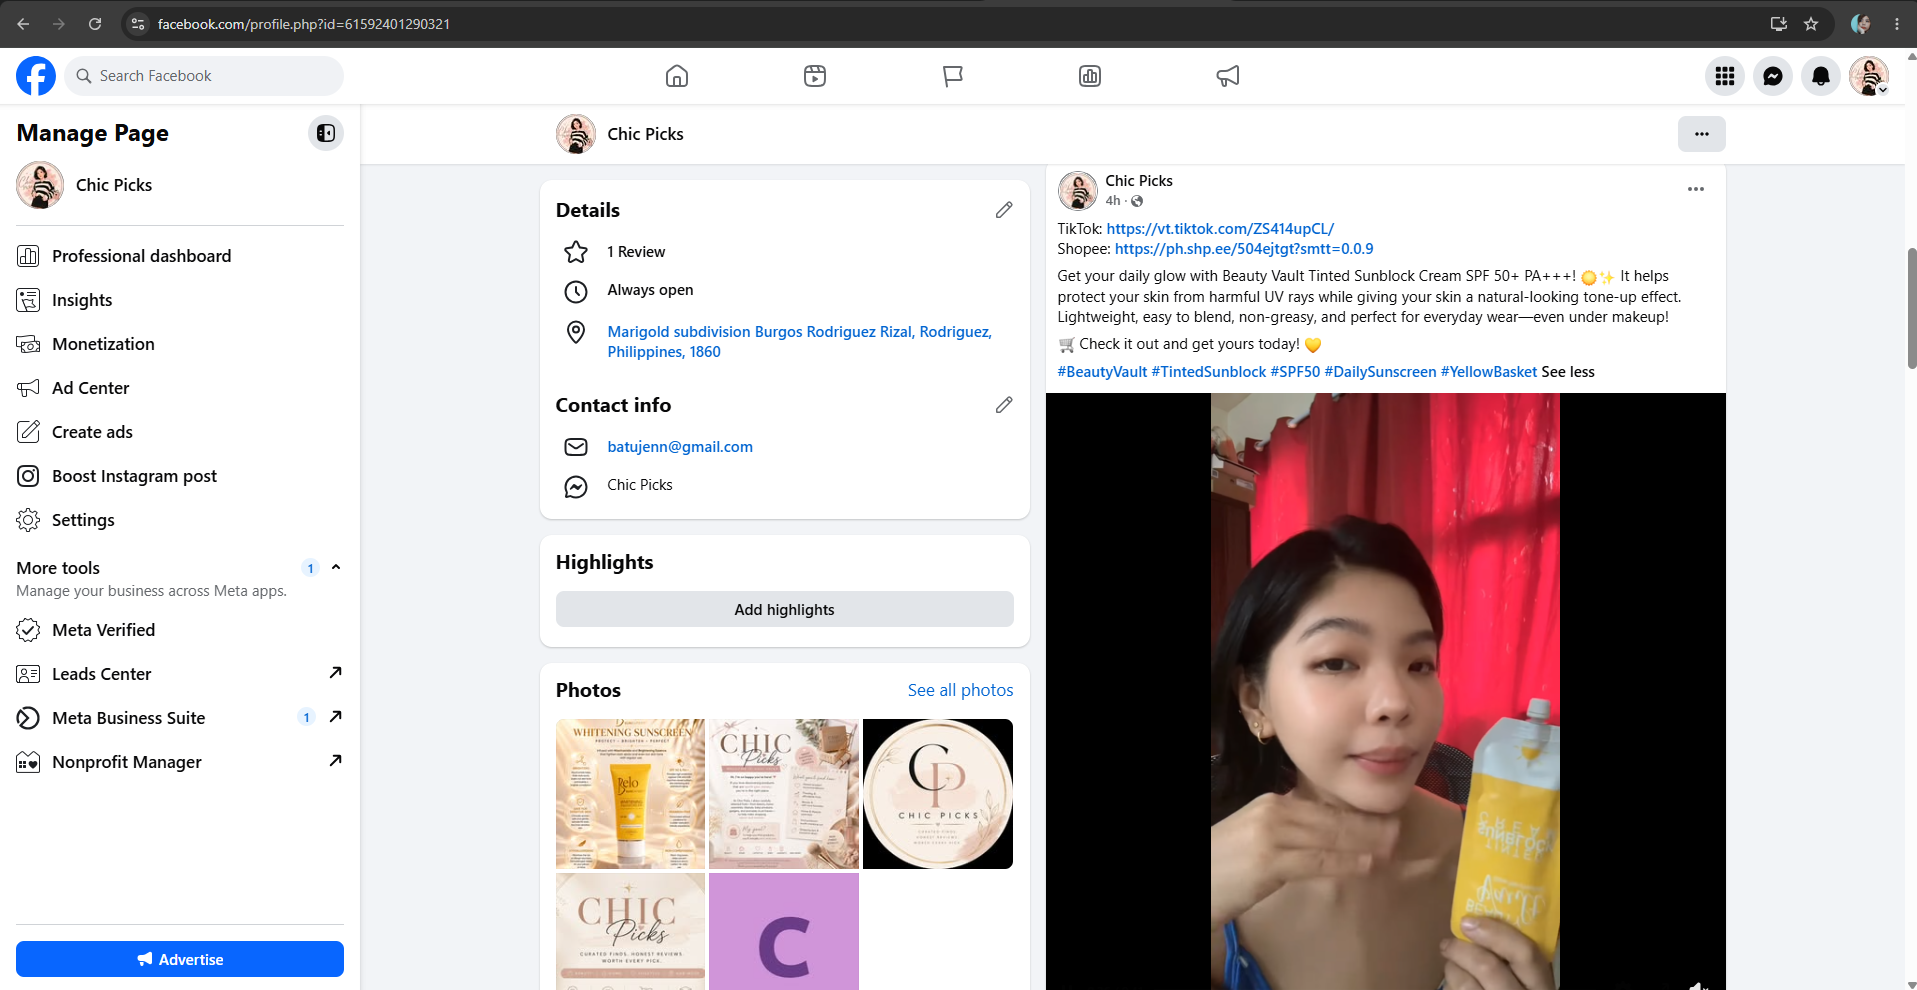This screenshot has width=1917, height=990.
Task: Open Nonprofit Manager
Action: coord(180,762)
